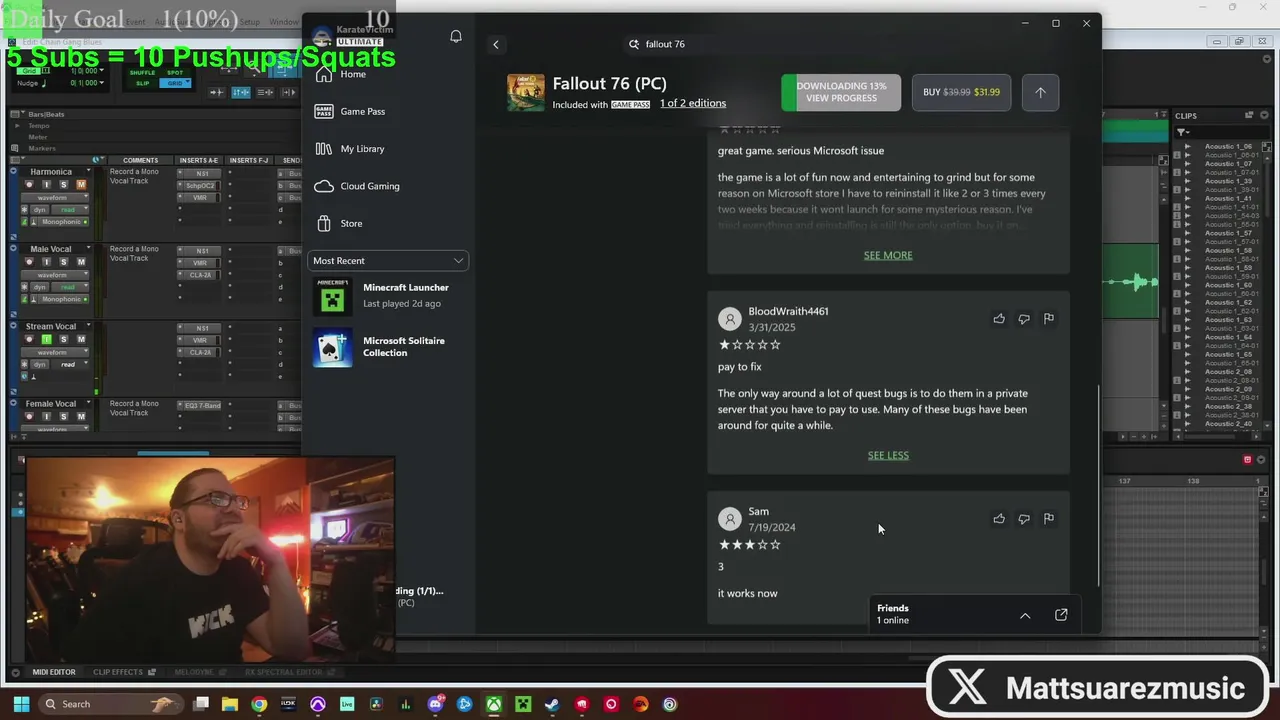The image size is (1280, 720).
Task: Open Xbox app notifications bell
Action: (455, 36)
